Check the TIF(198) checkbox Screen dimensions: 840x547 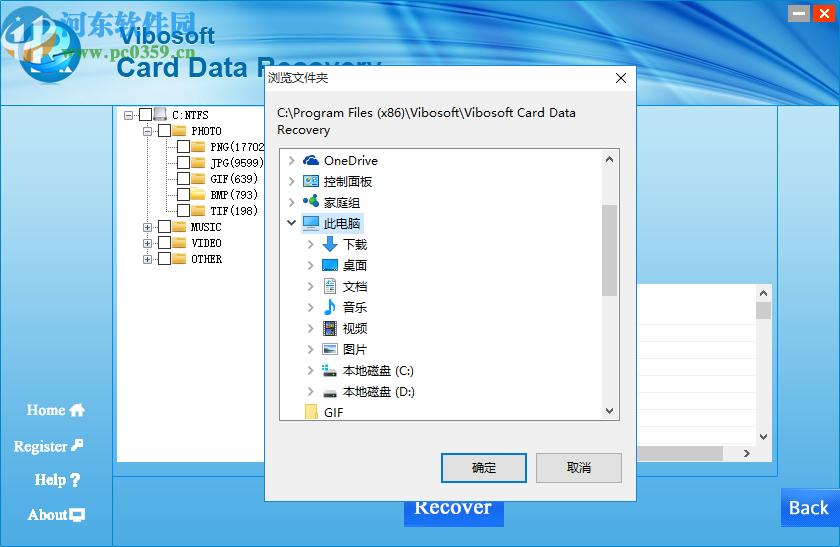pos(184,211)
